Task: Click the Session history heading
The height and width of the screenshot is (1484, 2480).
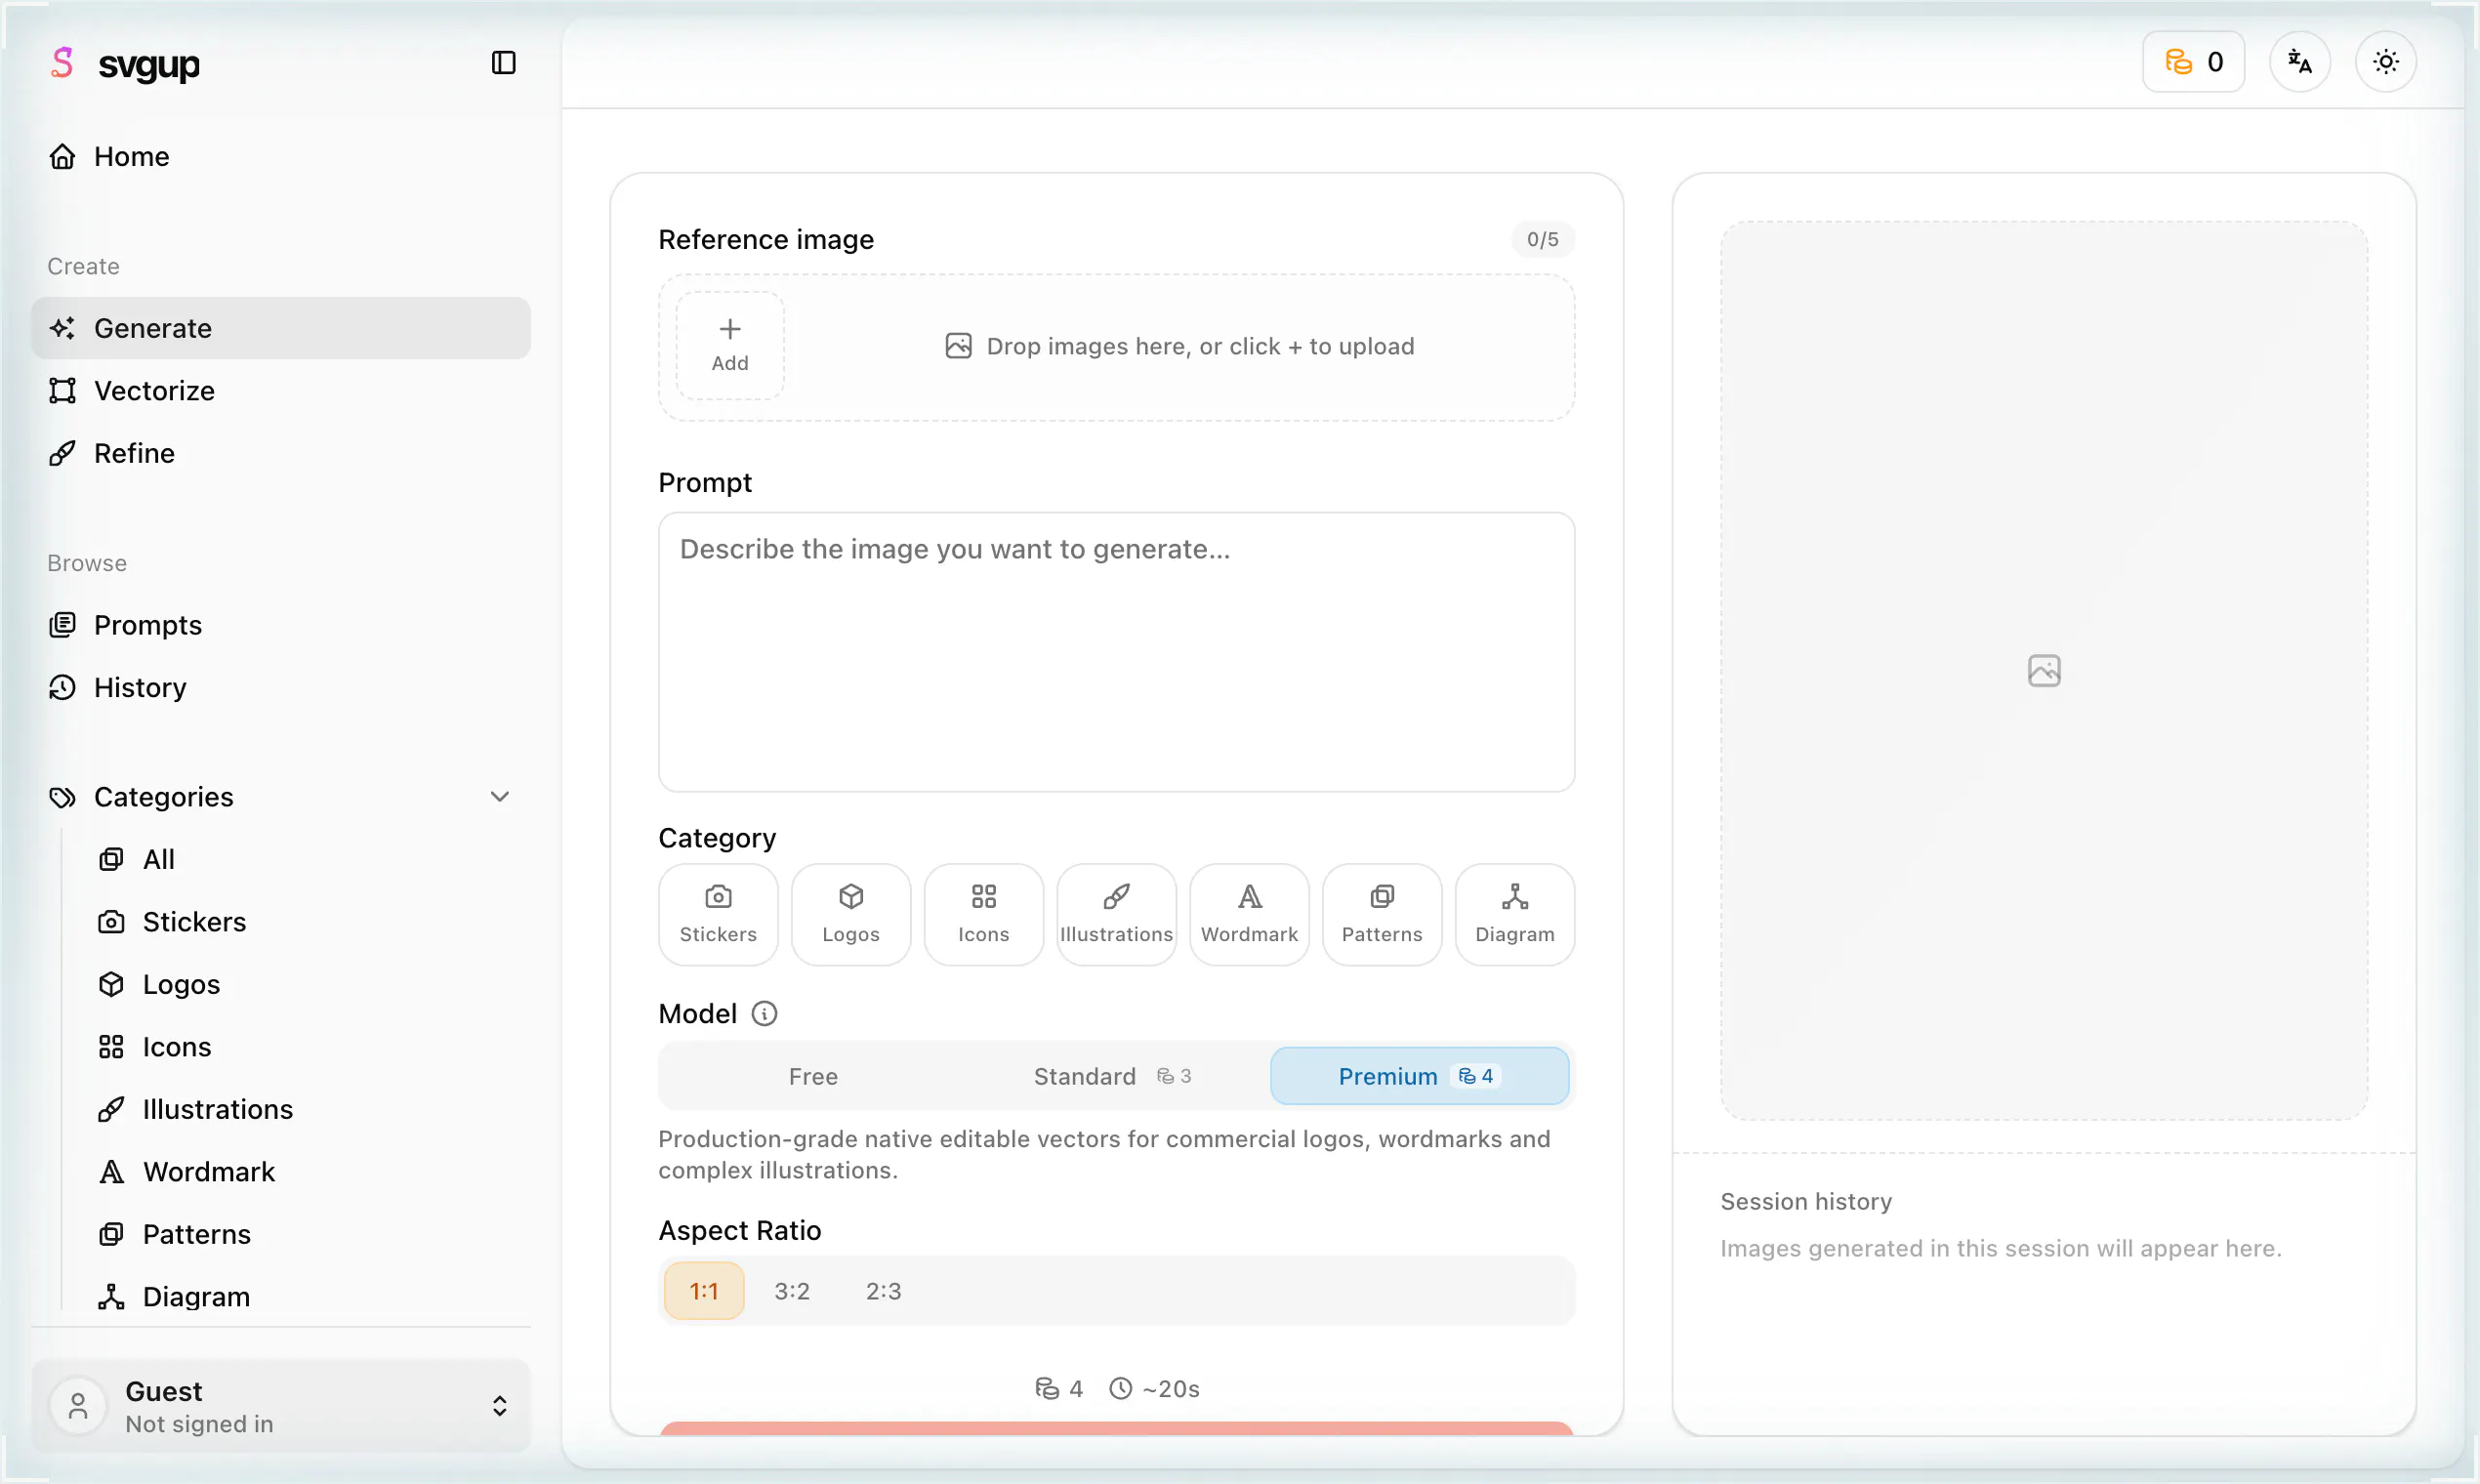Action: pos(1806,1201)
